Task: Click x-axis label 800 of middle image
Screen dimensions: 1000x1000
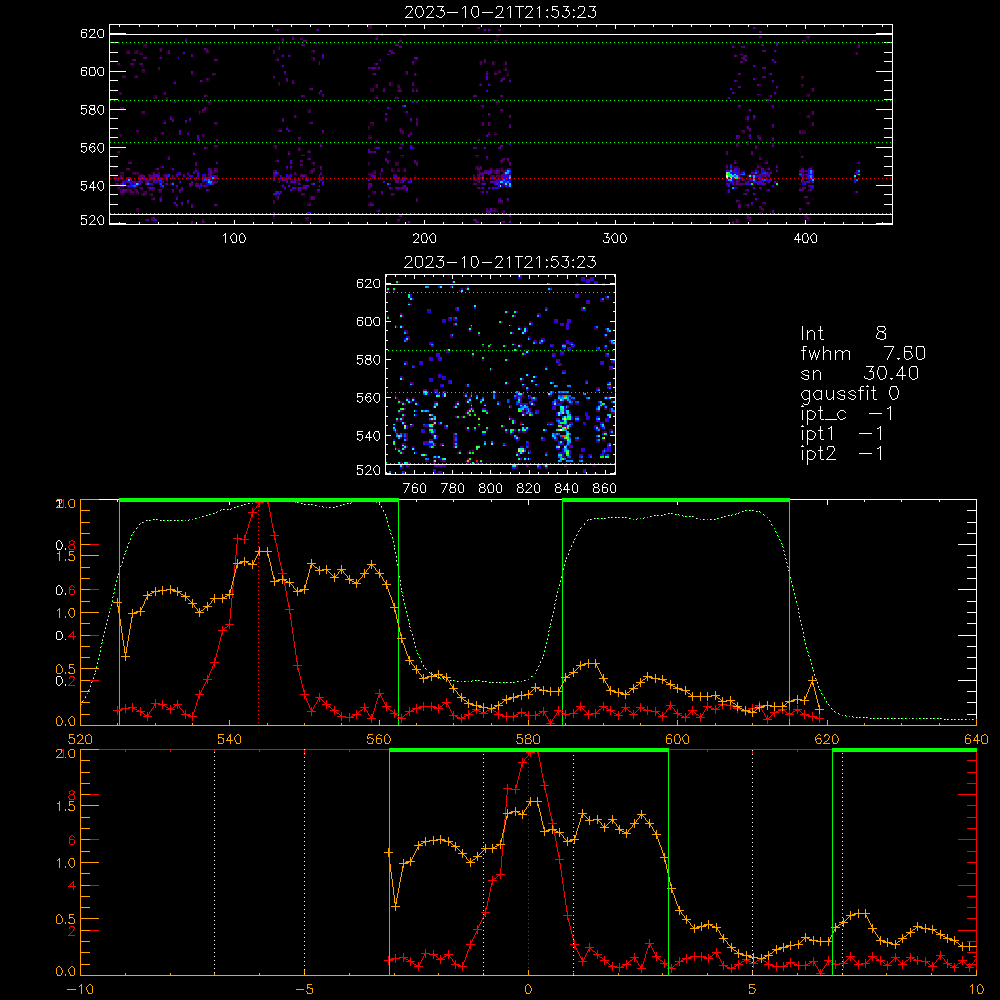Action: pyautogui.click(x=490, y=489)
